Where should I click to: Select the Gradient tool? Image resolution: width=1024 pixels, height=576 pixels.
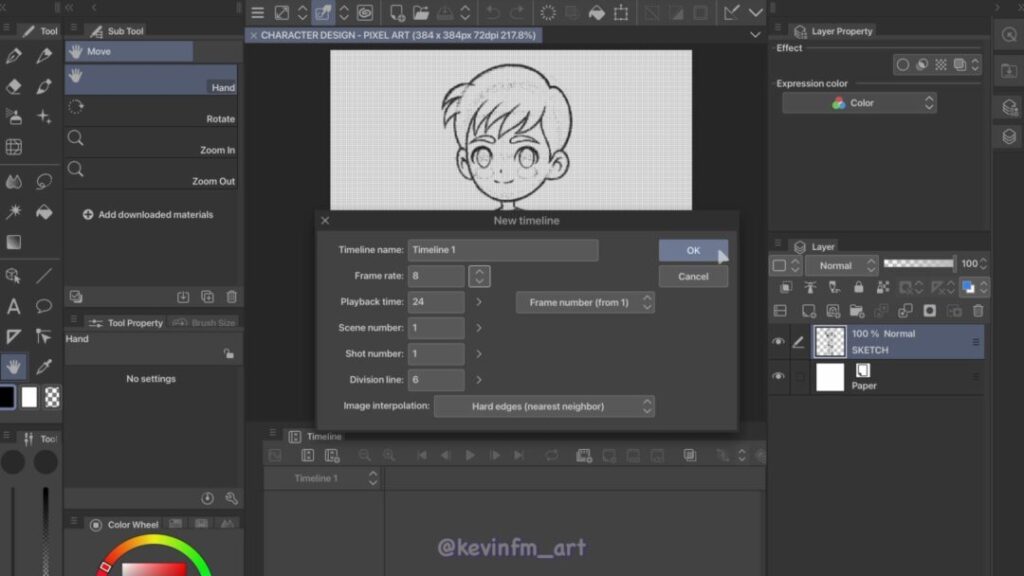(x=14, y=242)
